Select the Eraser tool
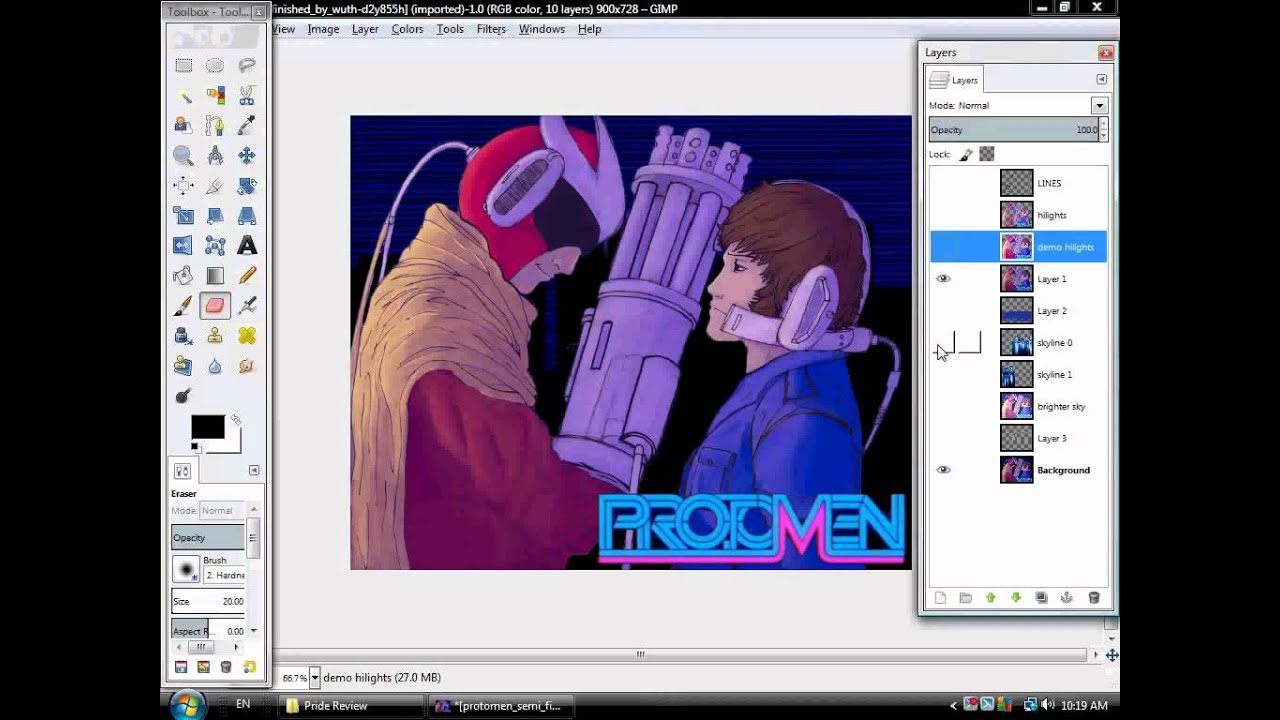The image size is (1280, 720). tap(215, 306)
